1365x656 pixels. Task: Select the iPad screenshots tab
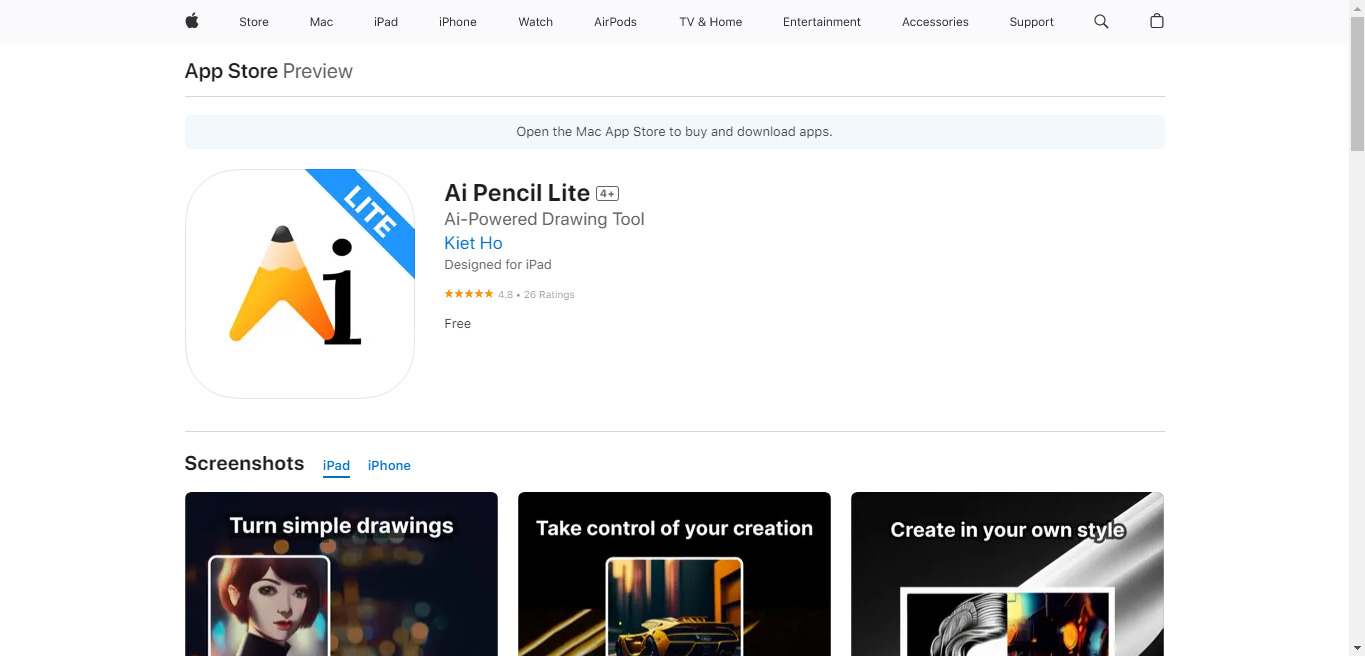336,466
